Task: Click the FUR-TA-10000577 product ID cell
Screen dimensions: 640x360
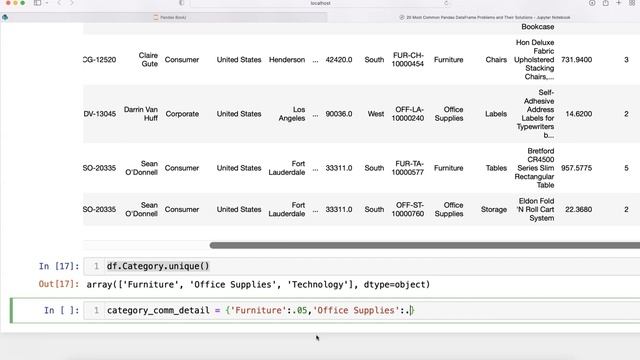Action: [408, 168]
